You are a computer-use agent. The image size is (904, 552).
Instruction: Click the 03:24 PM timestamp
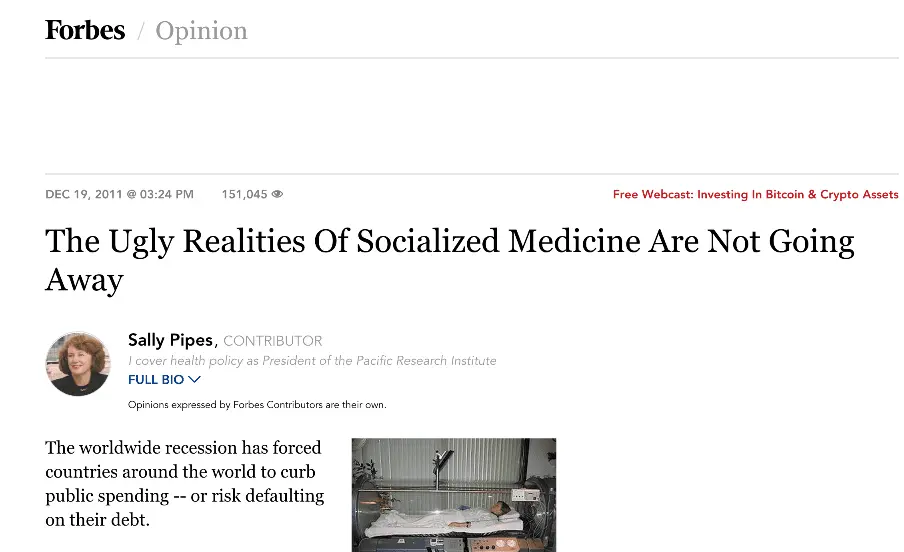[x=166, y=194]
